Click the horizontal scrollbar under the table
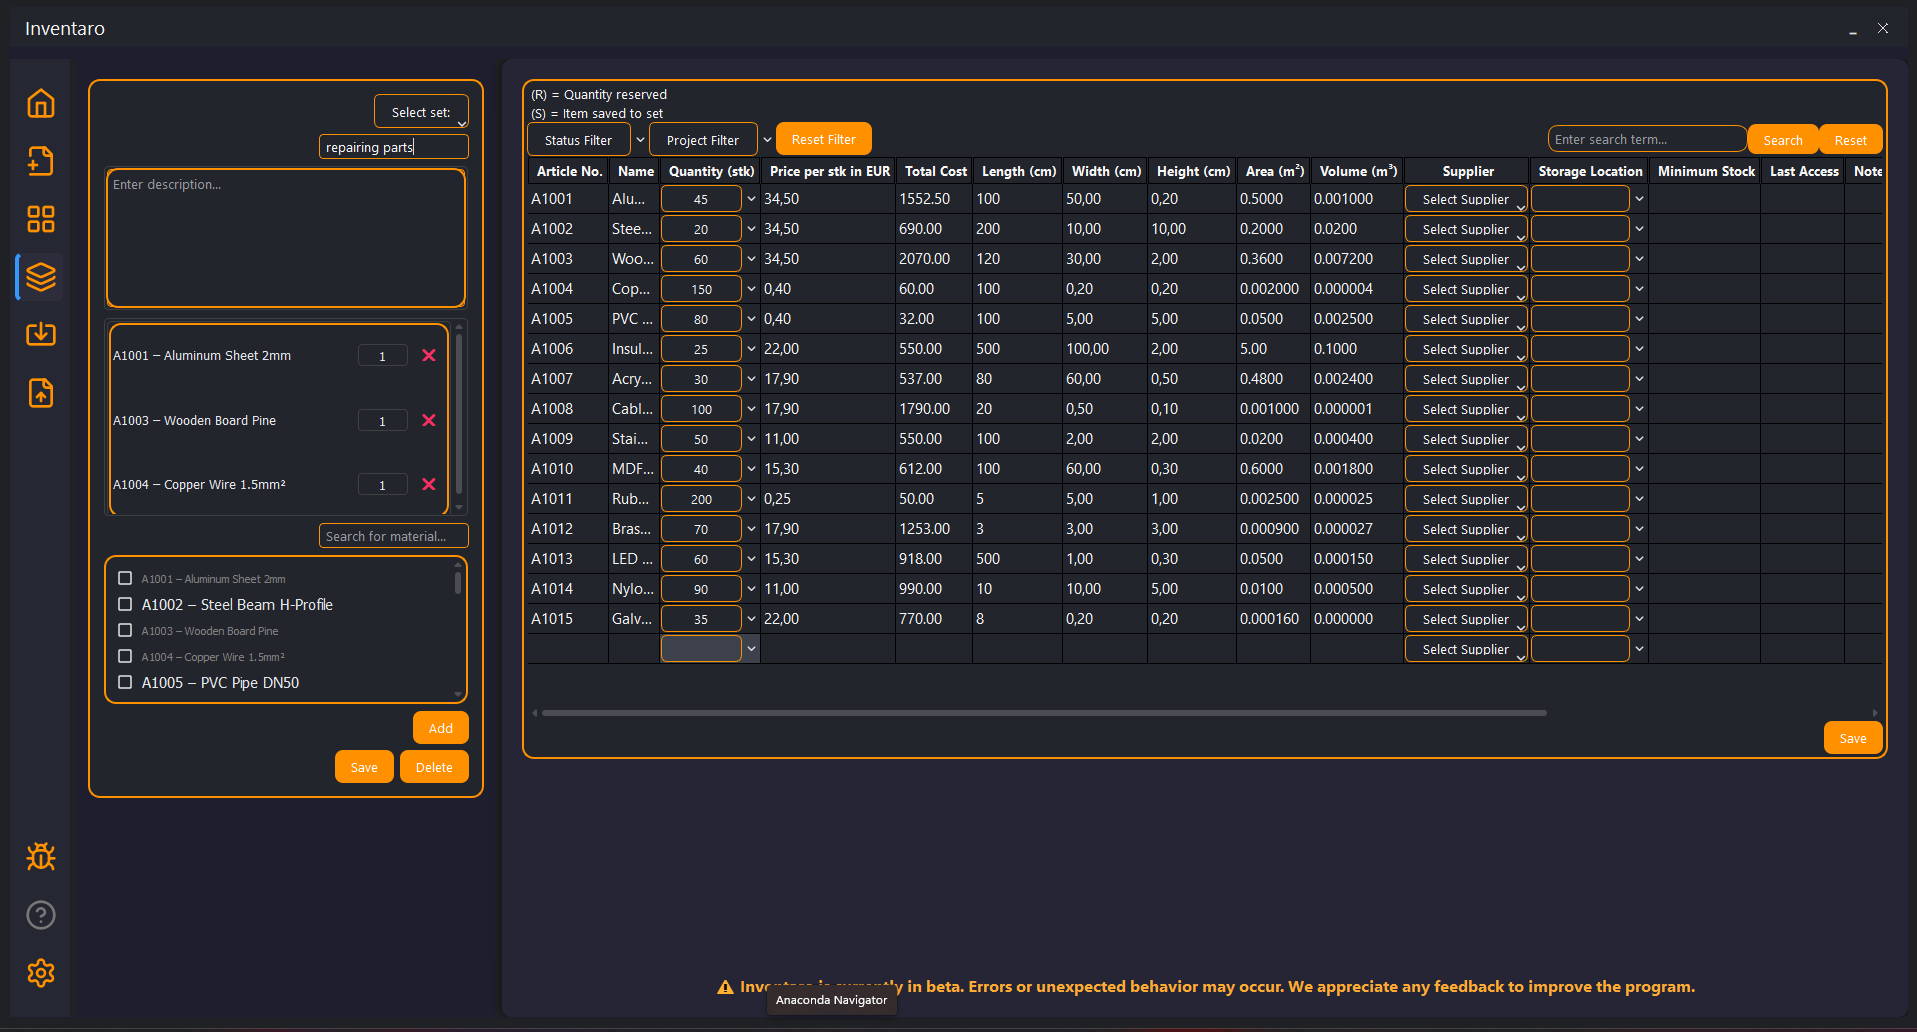The width and height of the screenshot is (1917, 1032). [1044, 713]
